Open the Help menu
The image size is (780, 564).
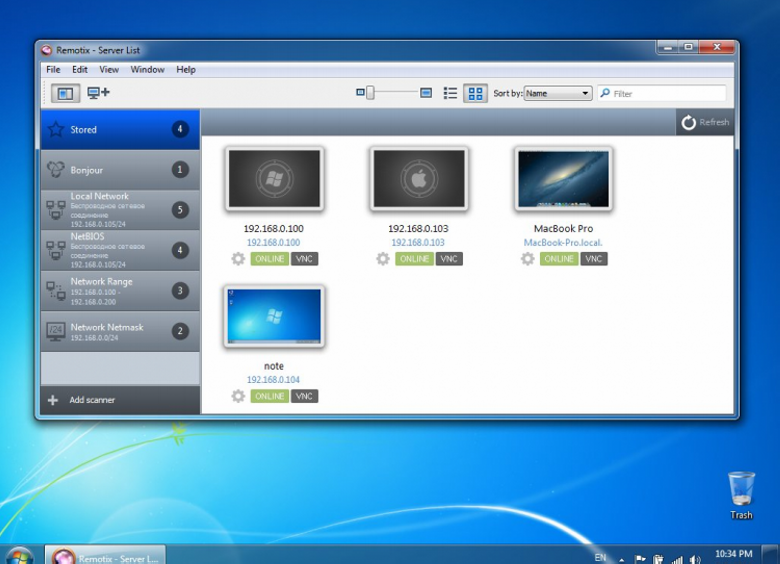186,70
